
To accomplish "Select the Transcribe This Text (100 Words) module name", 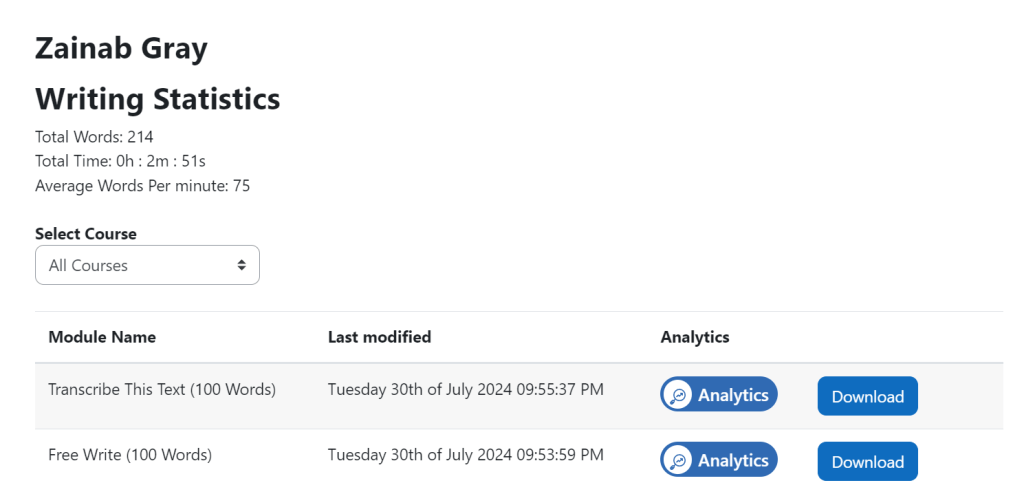I will (x=162, y=389).
